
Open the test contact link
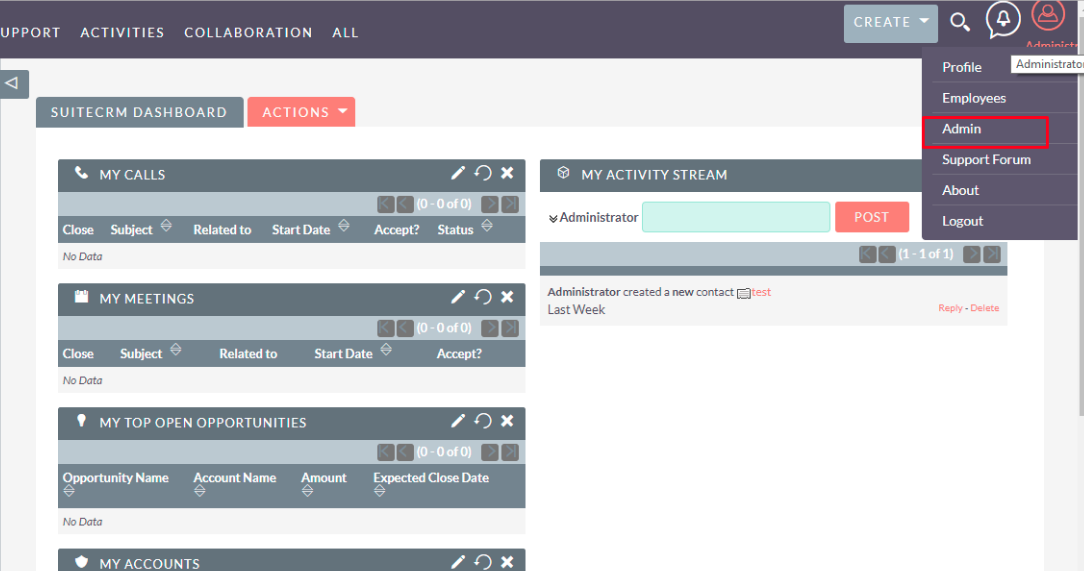pyautogui.click(x=761, y=292)
